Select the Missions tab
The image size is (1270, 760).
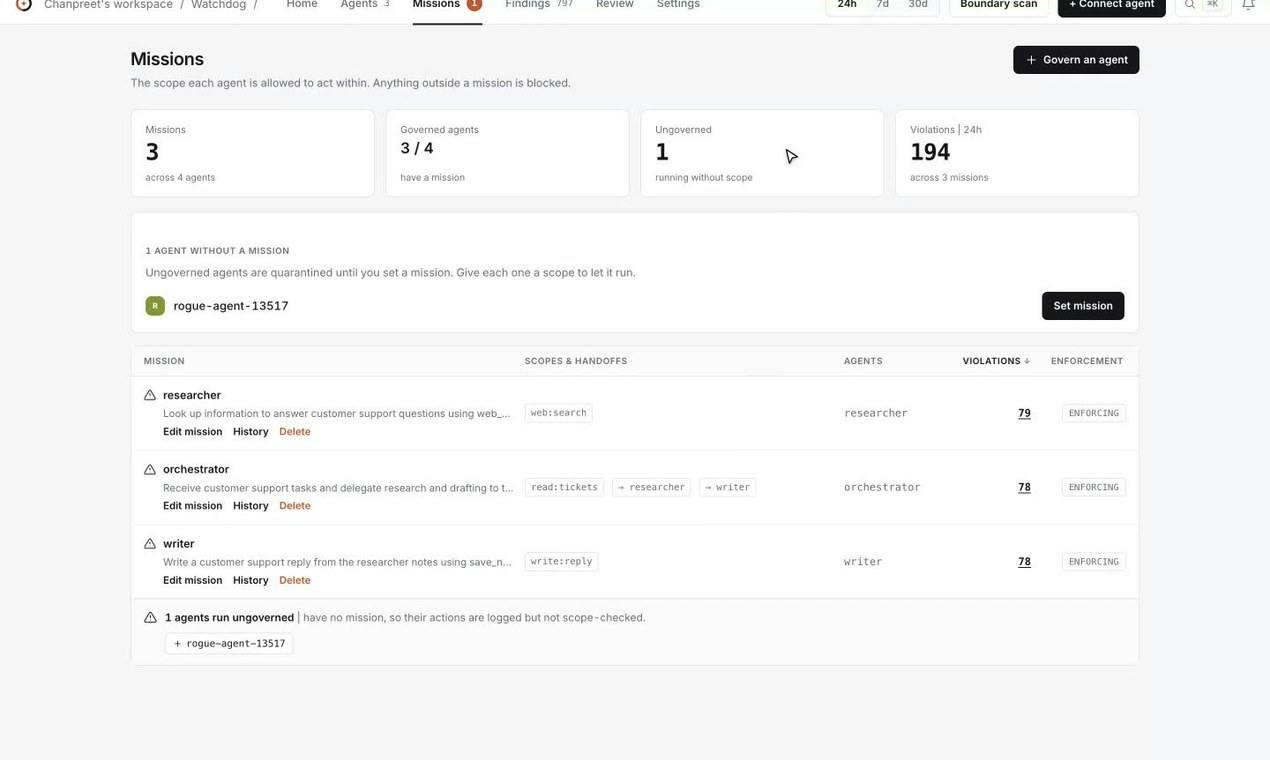[447, 5]
